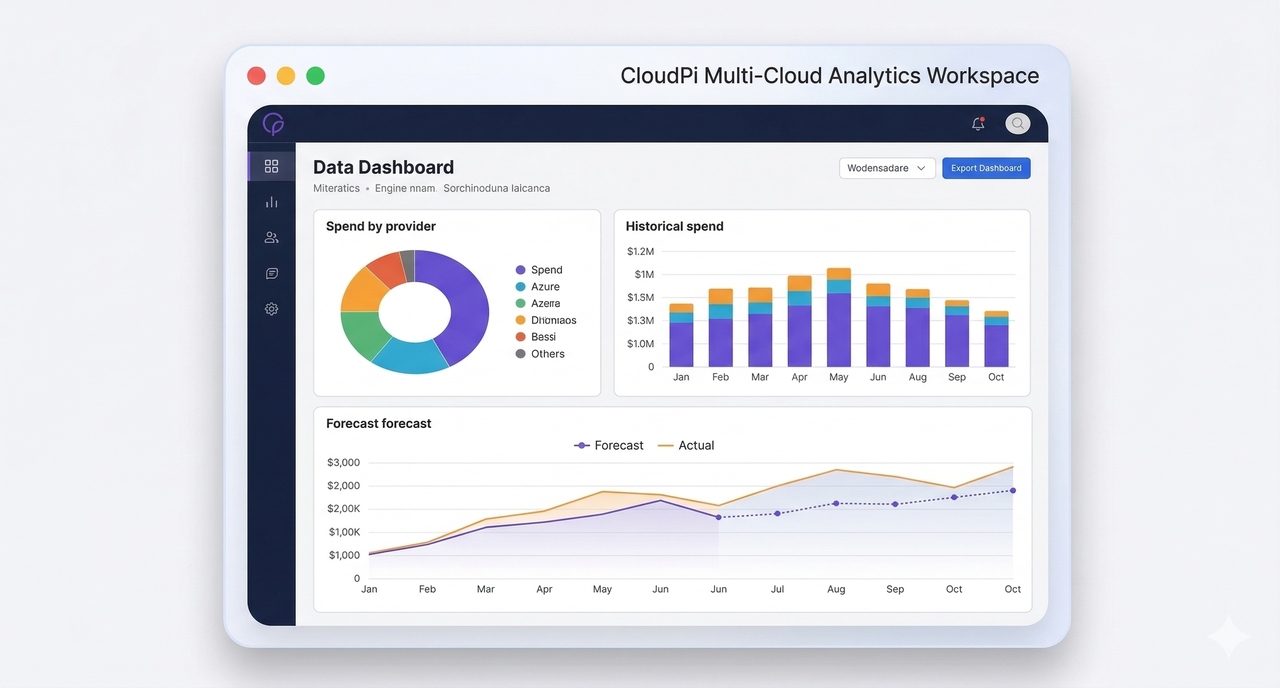Click the Miteratics breadcrumb
This screenshot has height=688, width=1280.
(336, 188)
